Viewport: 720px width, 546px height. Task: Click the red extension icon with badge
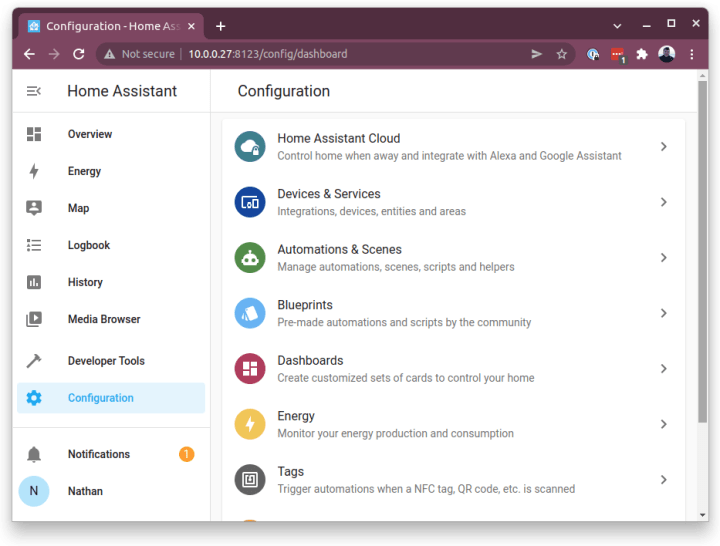point(618,55)
